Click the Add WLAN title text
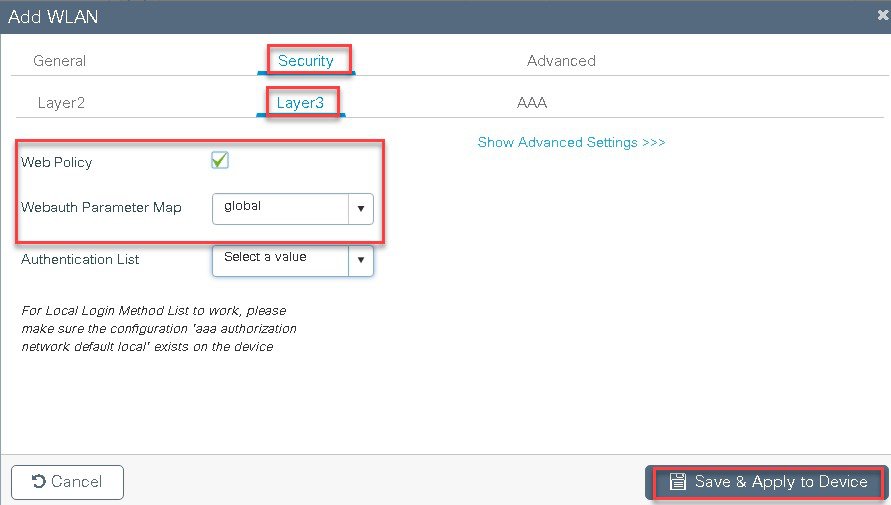This screenshot has height=505, width=891. point(53,16)
